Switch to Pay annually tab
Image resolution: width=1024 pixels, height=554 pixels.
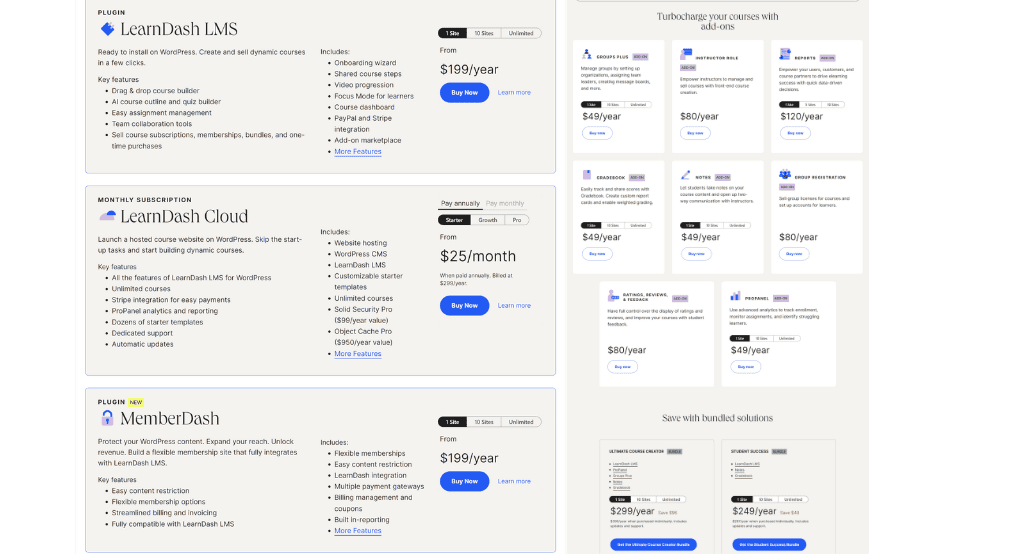(460, 203)
